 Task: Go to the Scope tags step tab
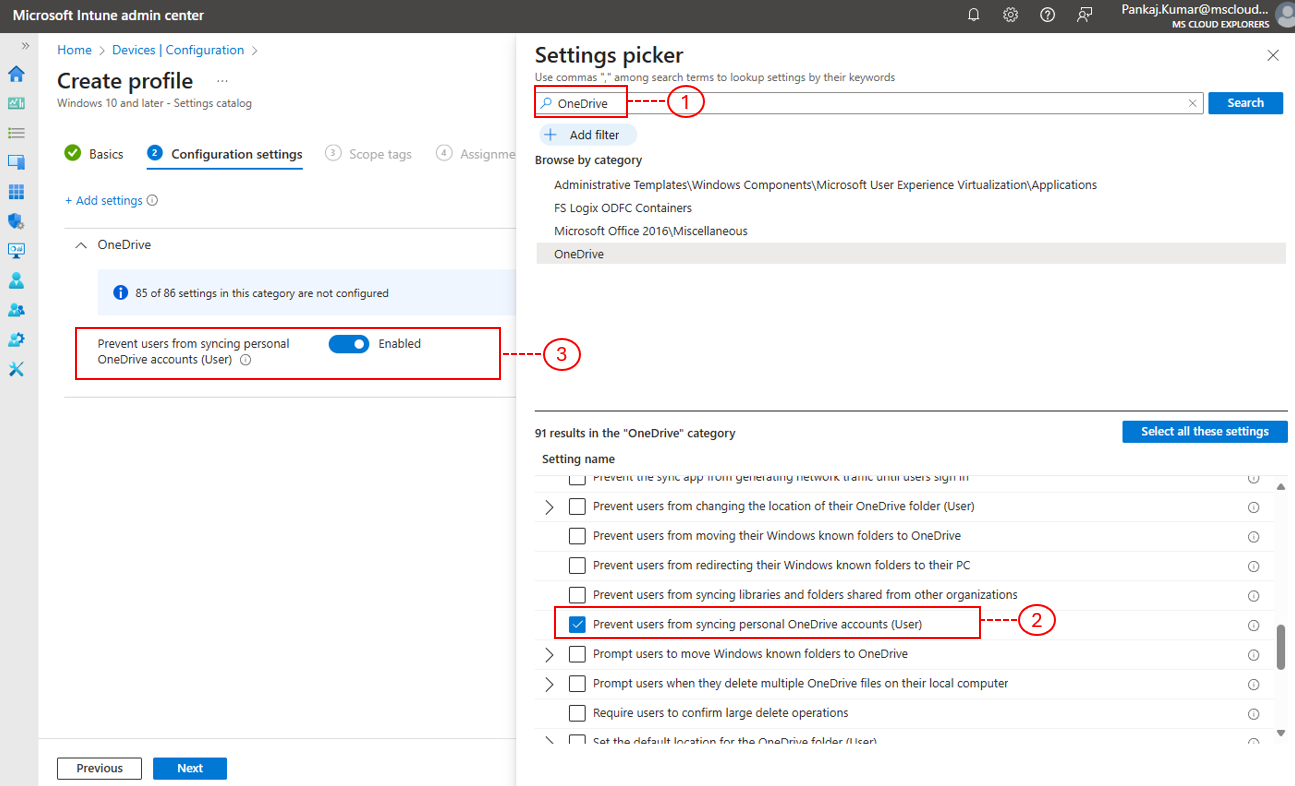pyautogui.click(x=368, y=154)
